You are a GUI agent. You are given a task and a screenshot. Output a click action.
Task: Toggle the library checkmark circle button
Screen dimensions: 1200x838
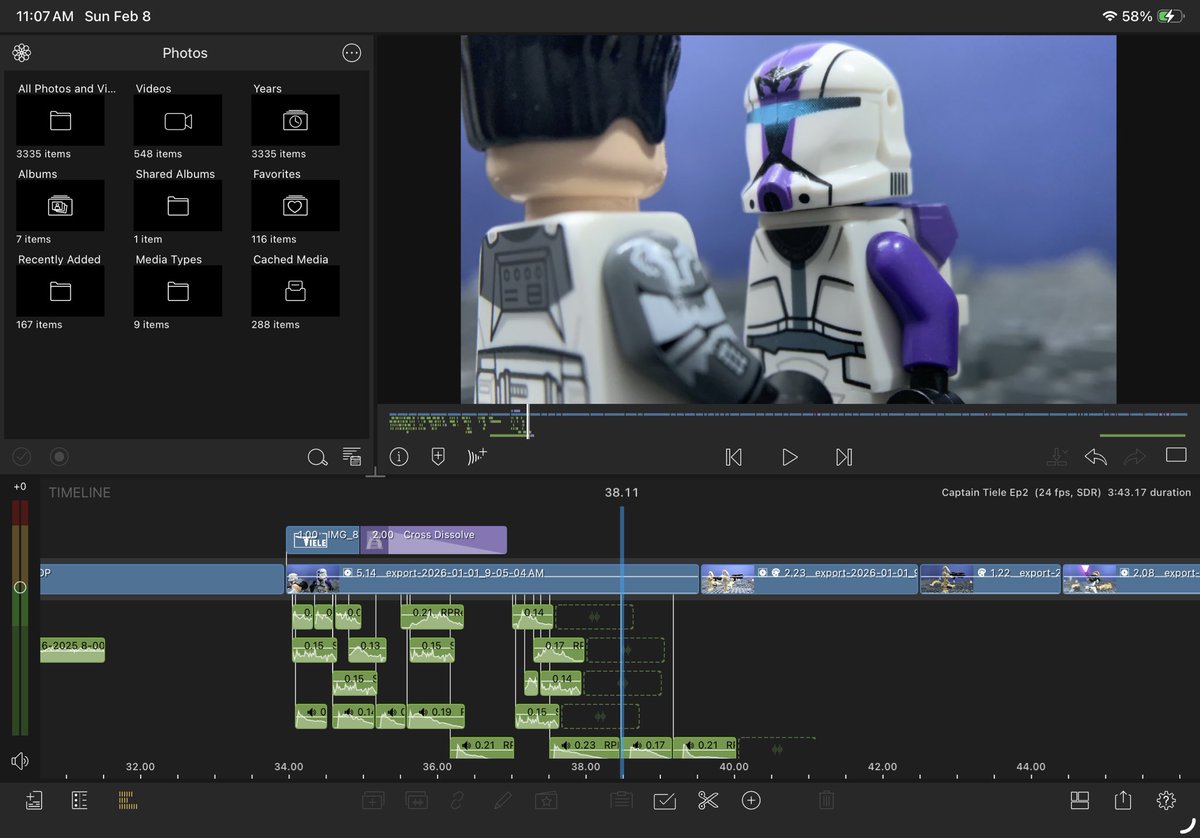pos(22,457)
